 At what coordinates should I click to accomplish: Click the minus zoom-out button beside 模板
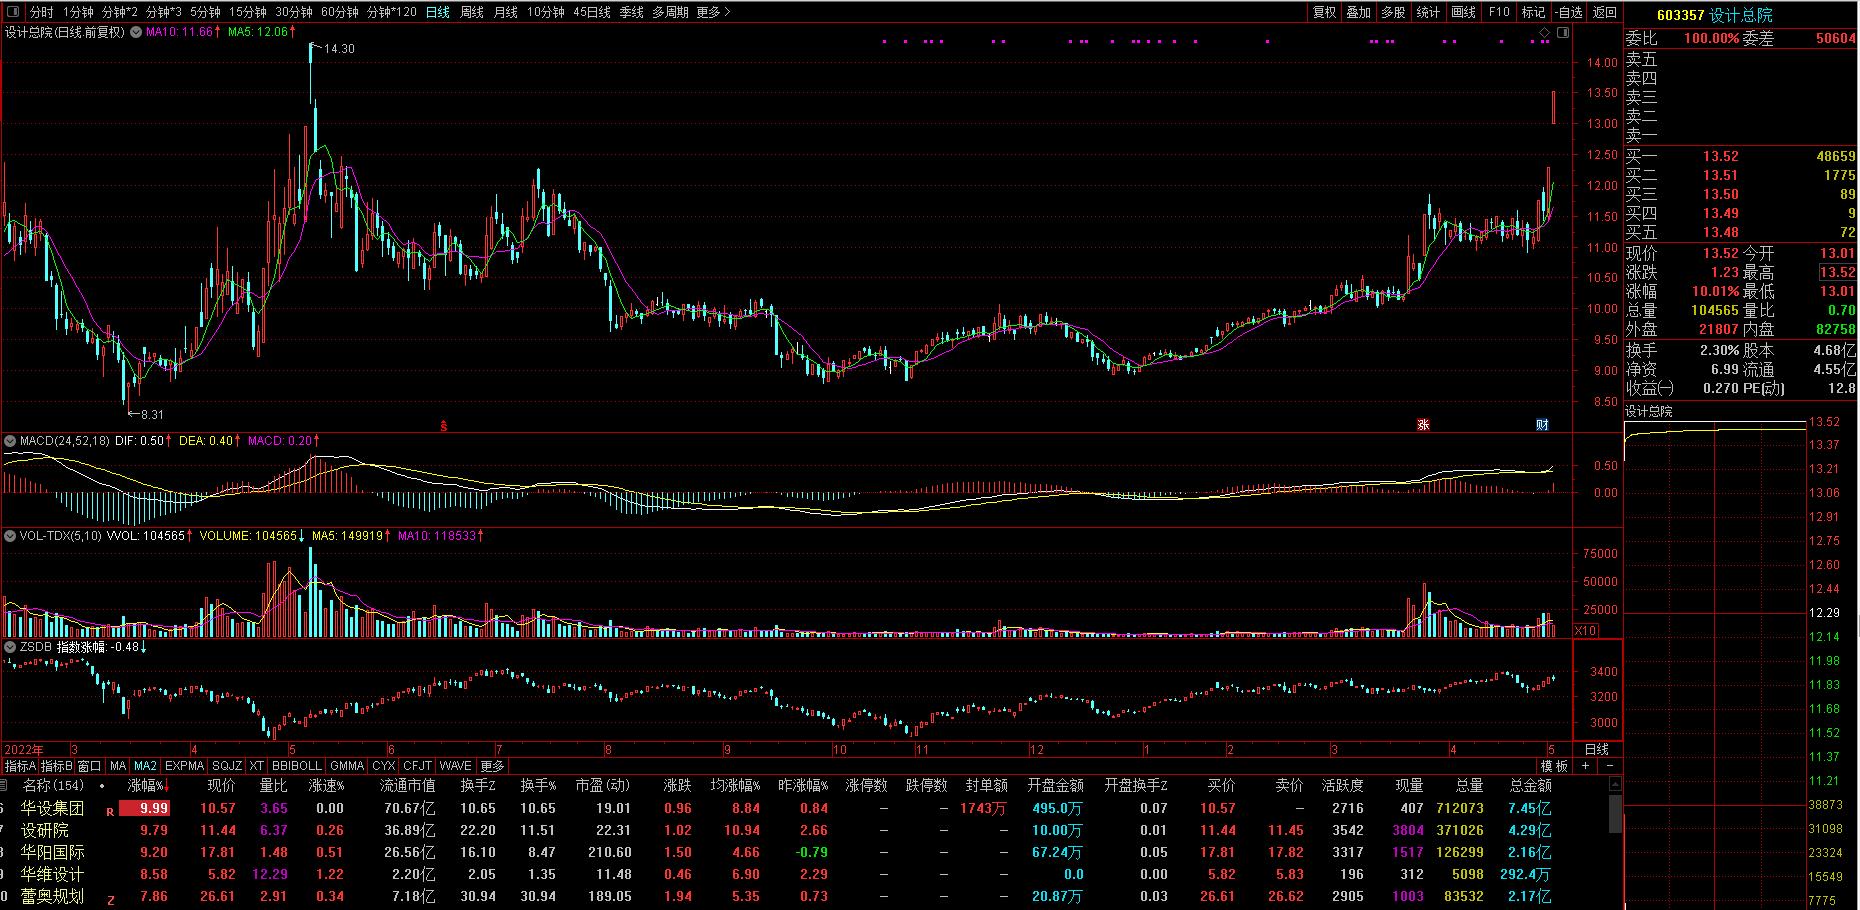[1610, 766]
